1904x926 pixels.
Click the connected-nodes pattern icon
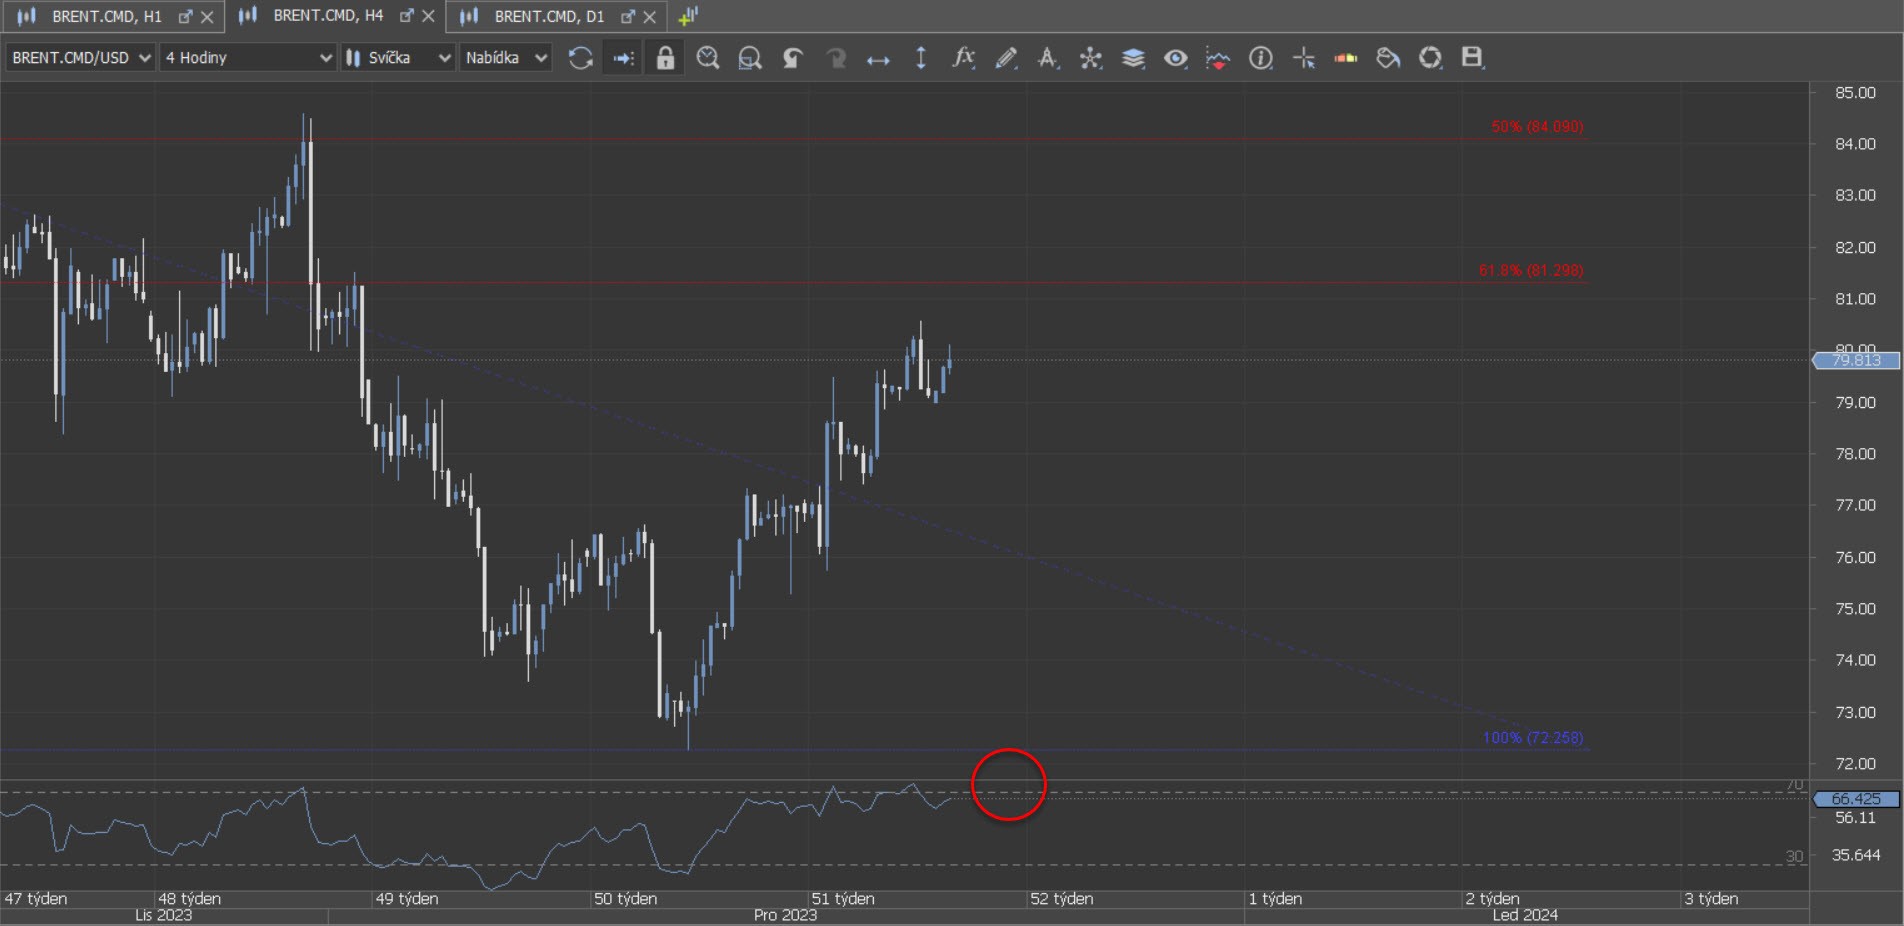[1091, 58]
